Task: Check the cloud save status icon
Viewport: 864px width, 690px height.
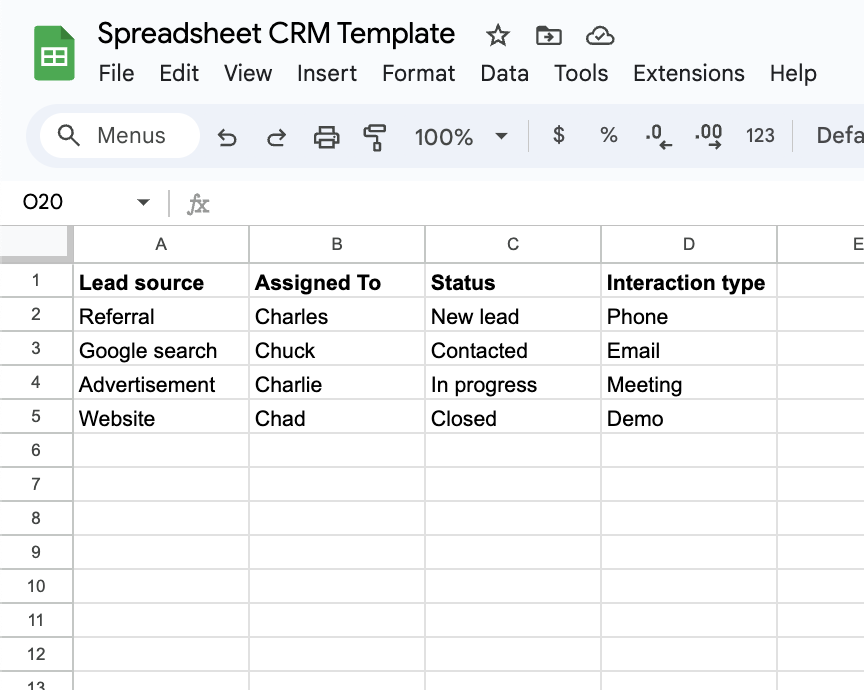Action: point(599,37)
